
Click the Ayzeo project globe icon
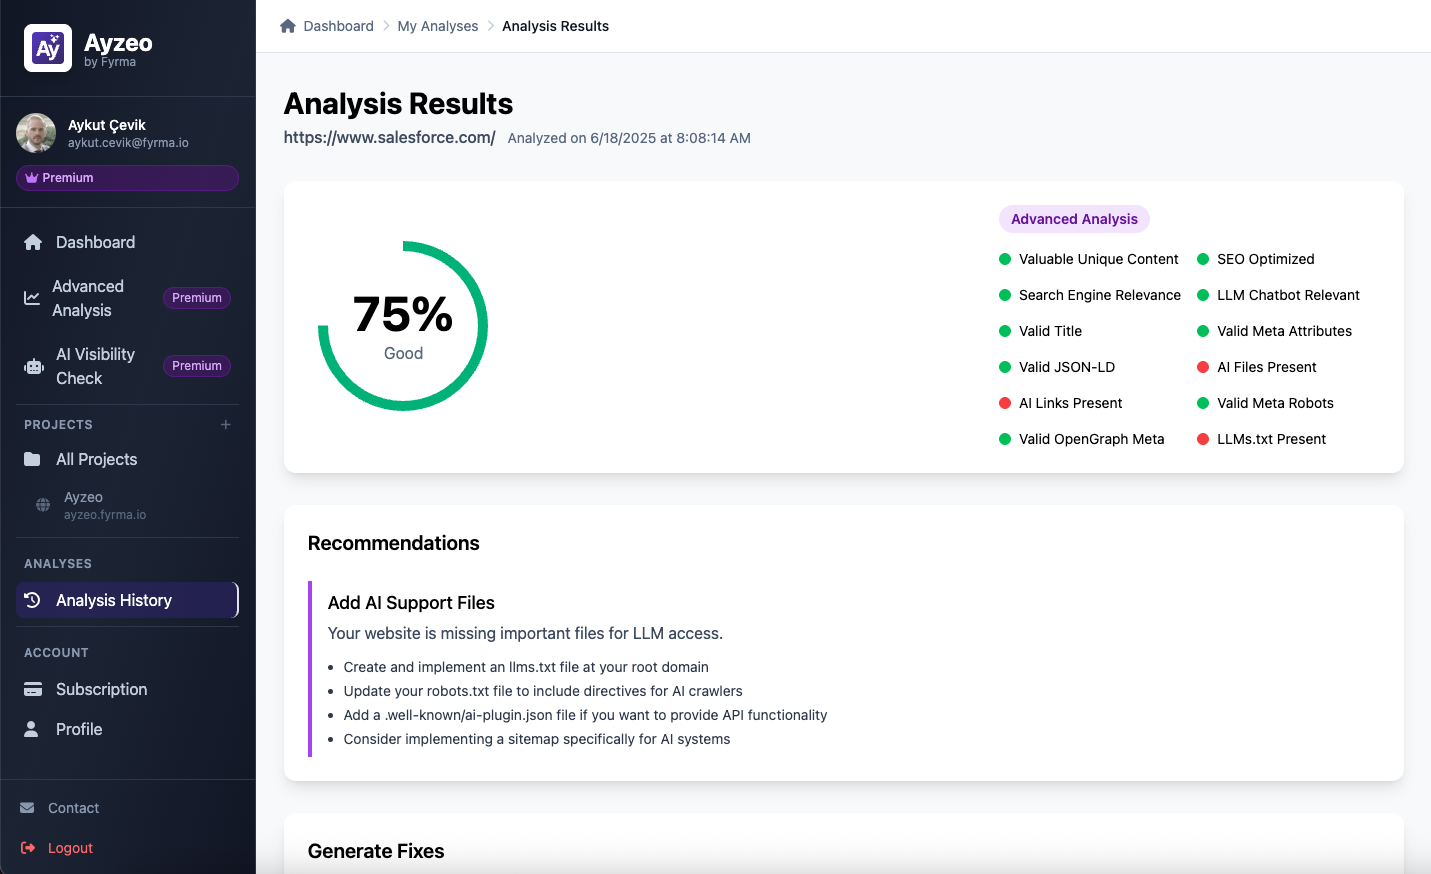pos(43,505)
